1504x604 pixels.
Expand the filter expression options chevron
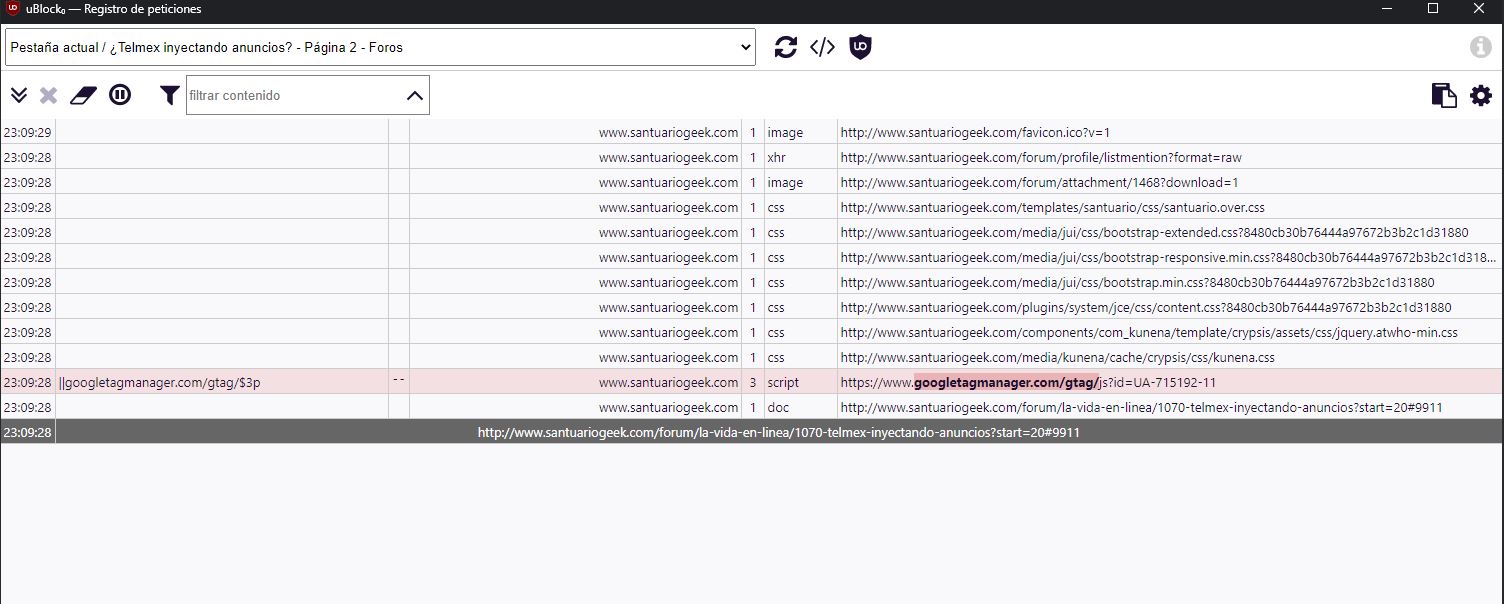pos(415,96)
